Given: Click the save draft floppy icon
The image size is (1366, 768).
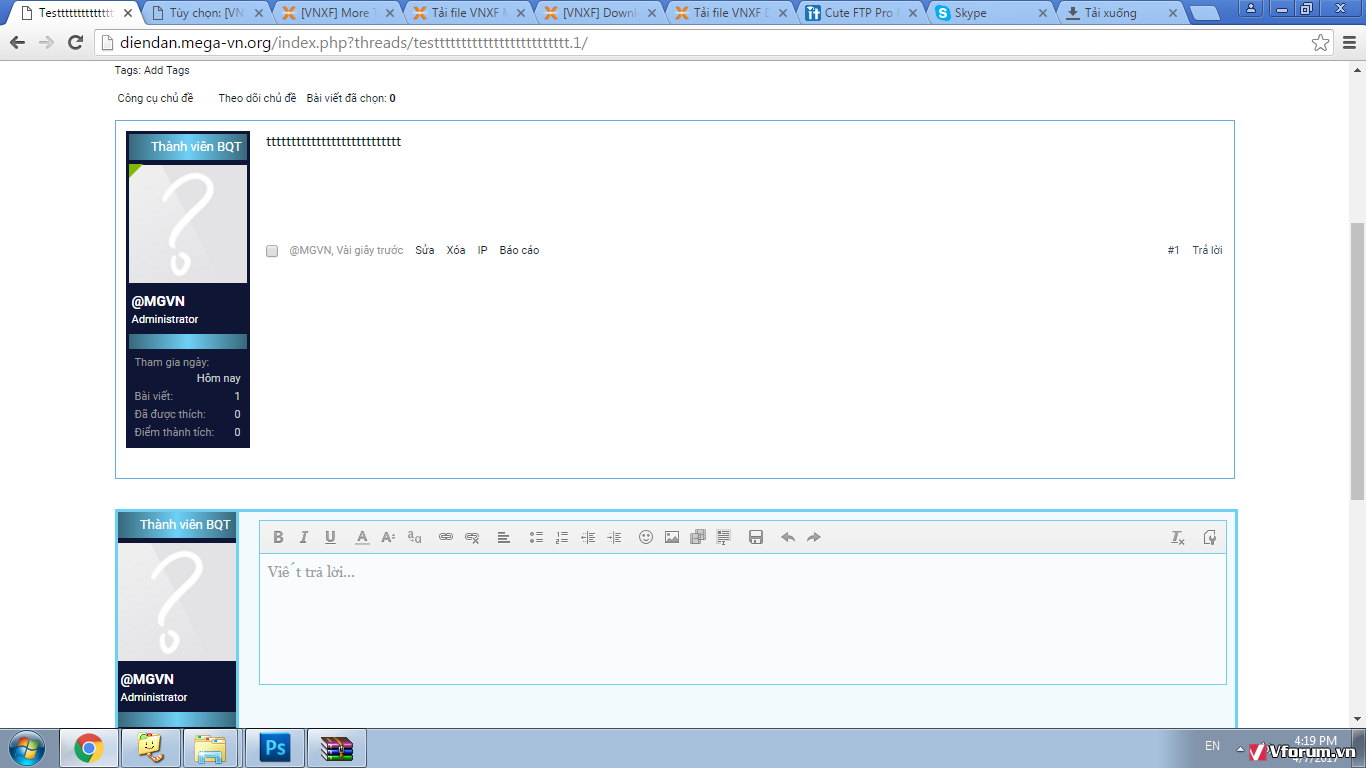Looking at the screenshot, I should click(756, 537).
